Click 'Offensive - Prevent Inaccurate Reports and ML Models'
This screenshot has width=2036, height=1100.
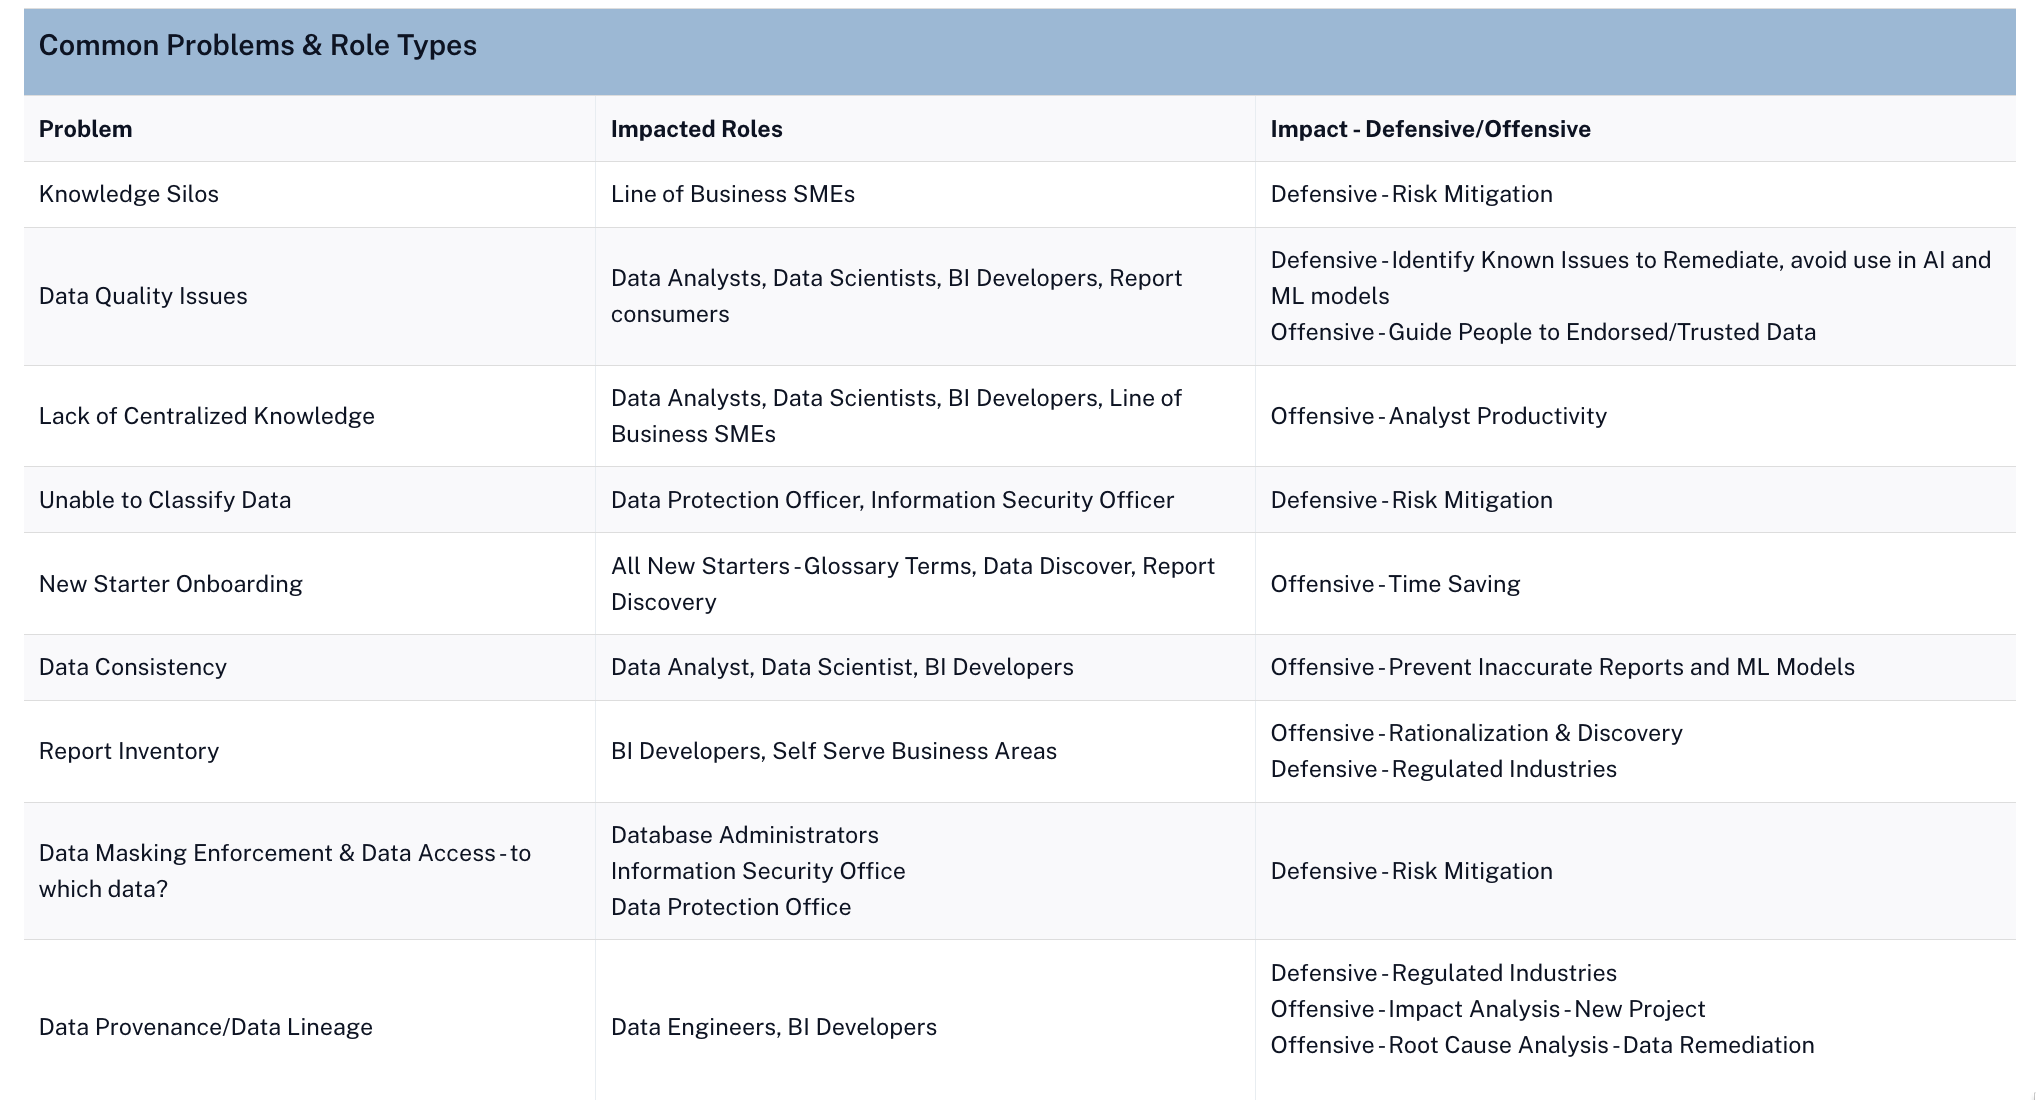1562,667
